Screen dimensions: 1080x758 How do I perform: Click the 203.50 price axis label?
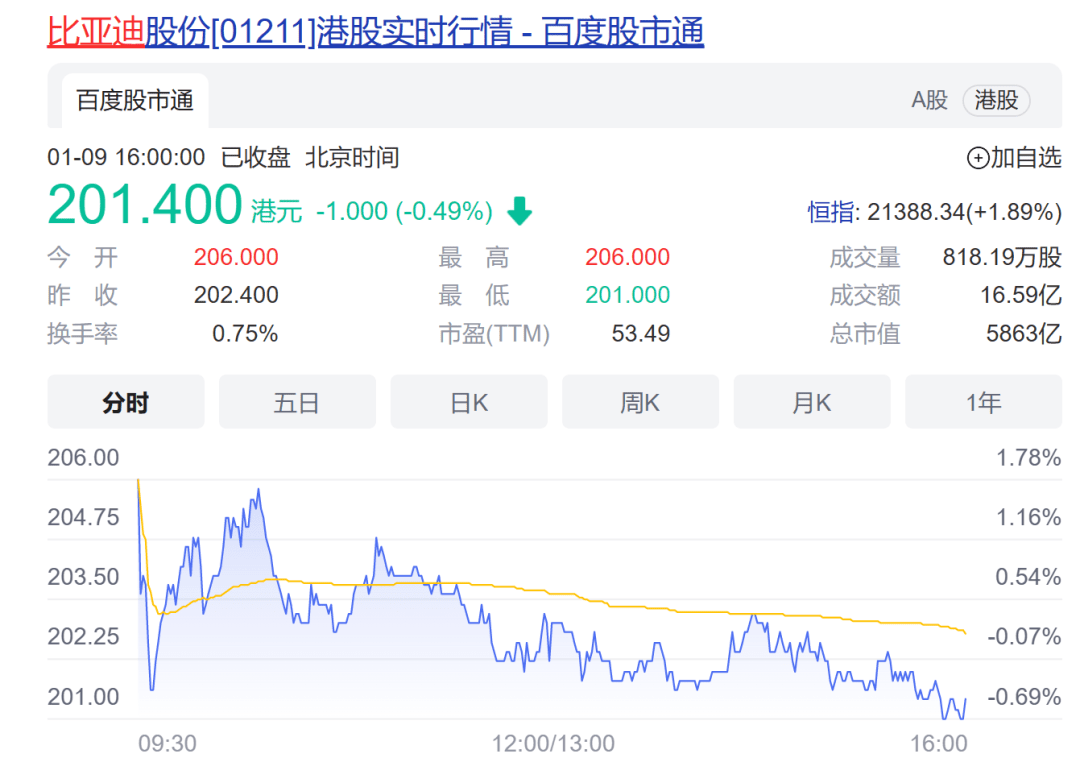pos(83,576)
